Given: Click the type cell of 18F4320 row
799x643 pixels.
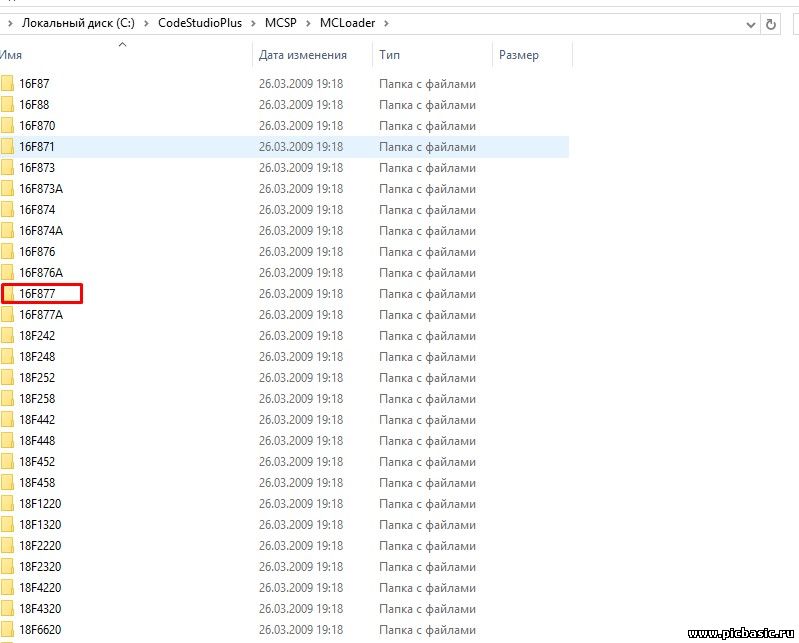Looking at the screenshot, I should (x=428, y=609).
